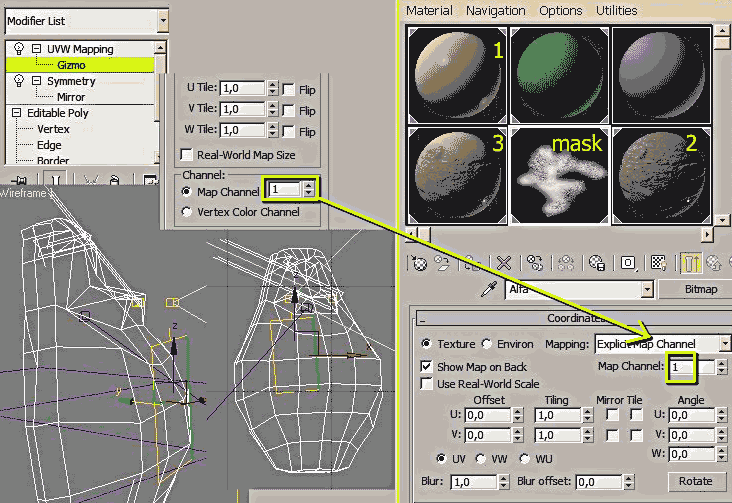Select the purple-gray material sample slot

[662, 75]
